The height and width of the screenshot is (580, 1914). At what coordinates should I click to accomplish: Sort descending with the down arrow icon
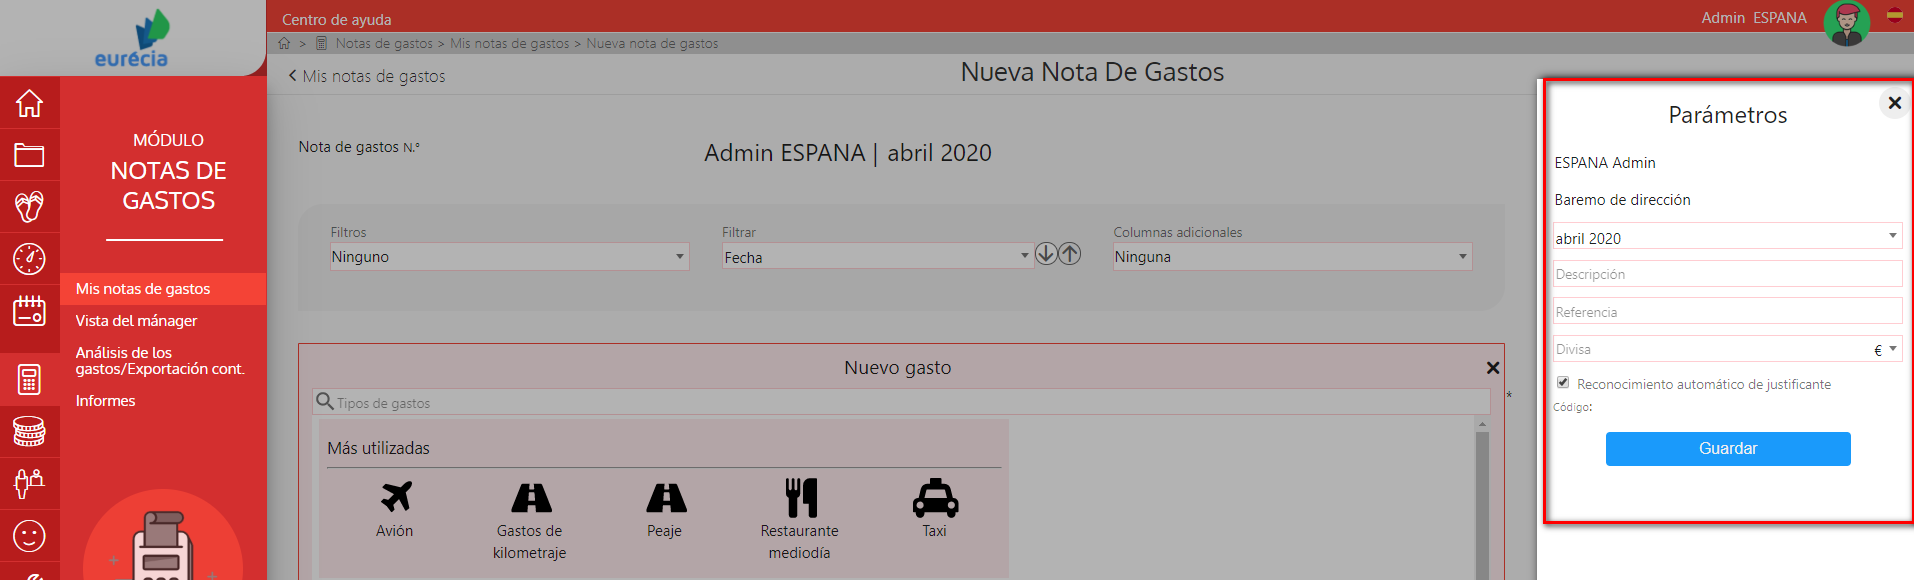[x=1046, y=254]
